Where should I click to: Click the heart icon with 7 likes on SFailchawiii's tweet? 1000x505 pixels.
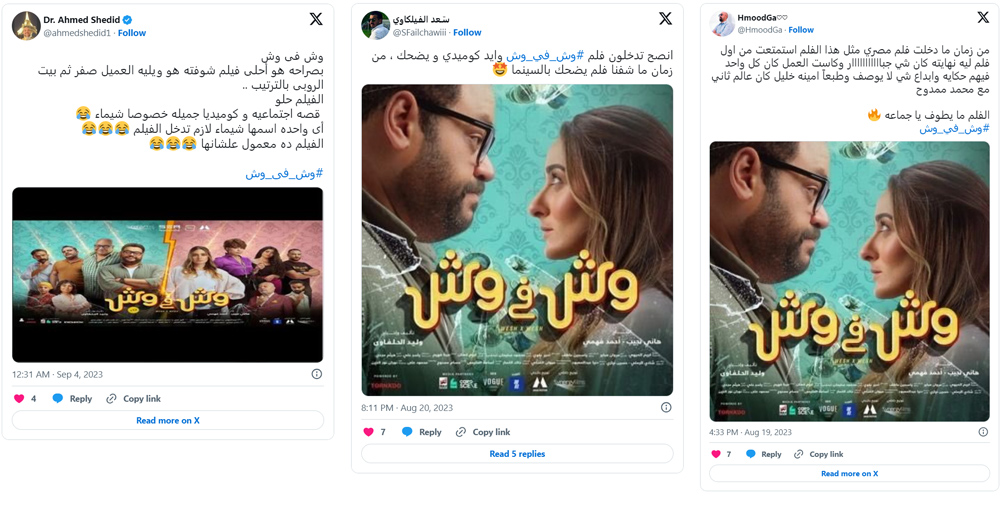point(368,432)
